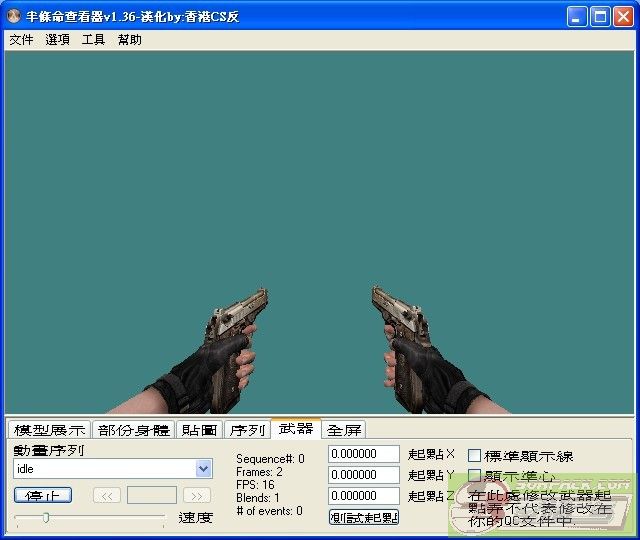Click the 停止 stop button

tap(43, 496)
